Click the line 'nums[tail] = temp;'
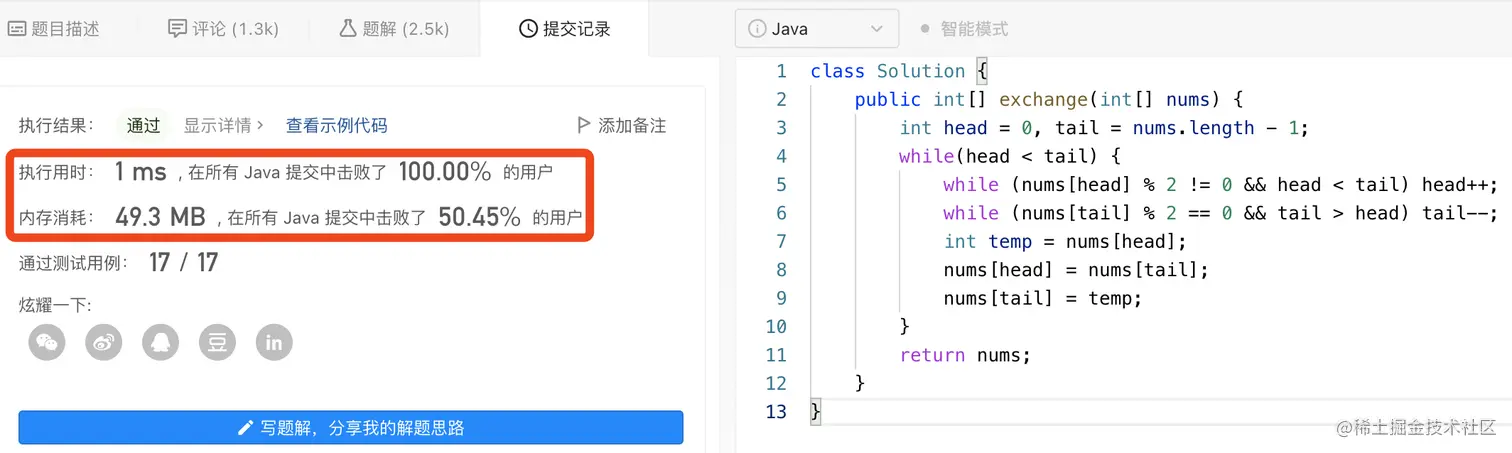1512x453 pixels. coord(1043,298)
